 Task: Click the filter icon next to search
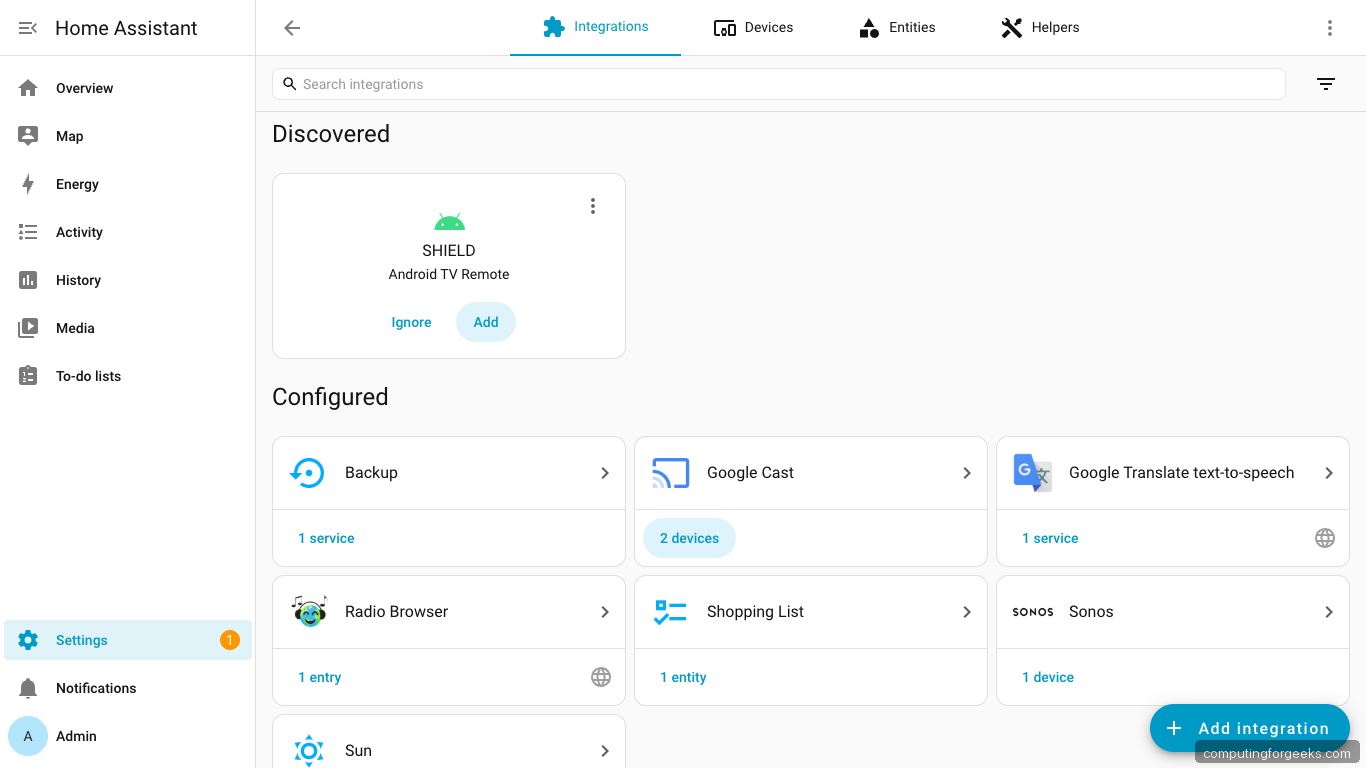[1326, 84]
